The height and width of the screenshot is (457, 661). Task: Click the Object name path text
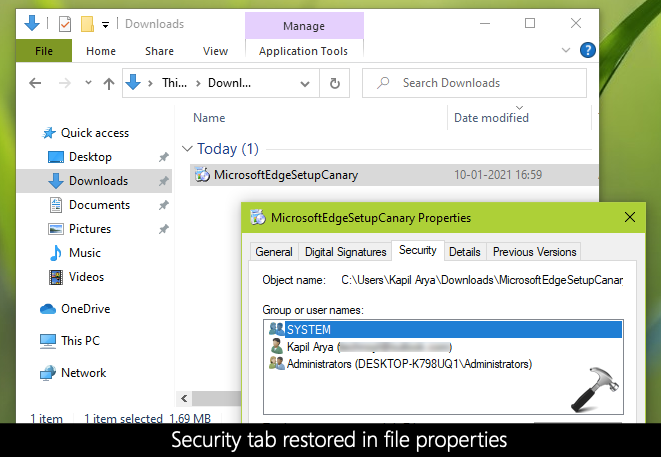[x=482, y=280]
